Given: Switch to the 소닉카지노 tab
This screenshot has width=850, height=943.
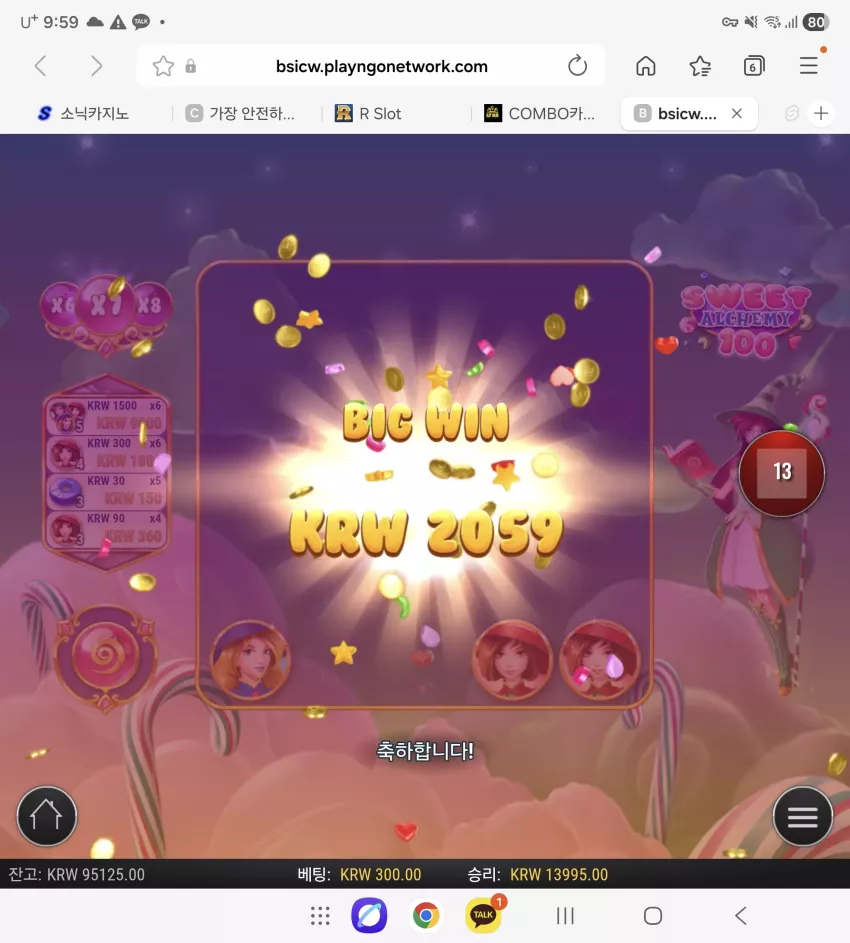Looking at the screenshot, I should (x=84, y=114).
